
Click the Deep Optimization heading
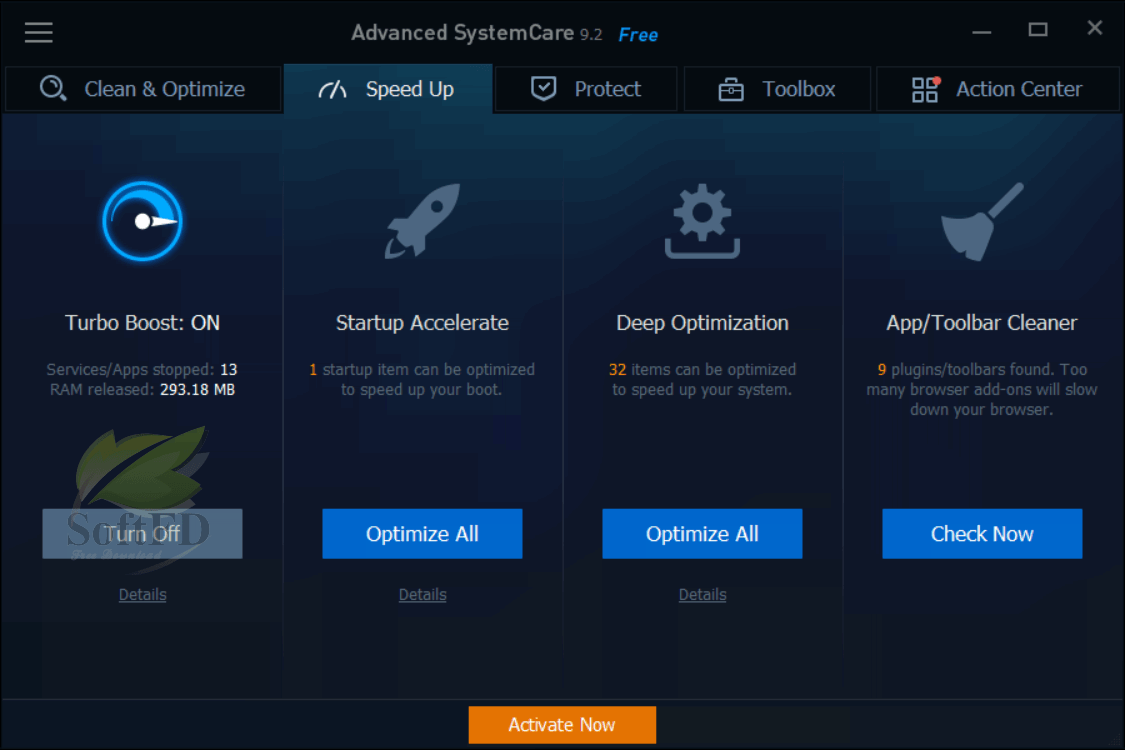click(702, 323)
